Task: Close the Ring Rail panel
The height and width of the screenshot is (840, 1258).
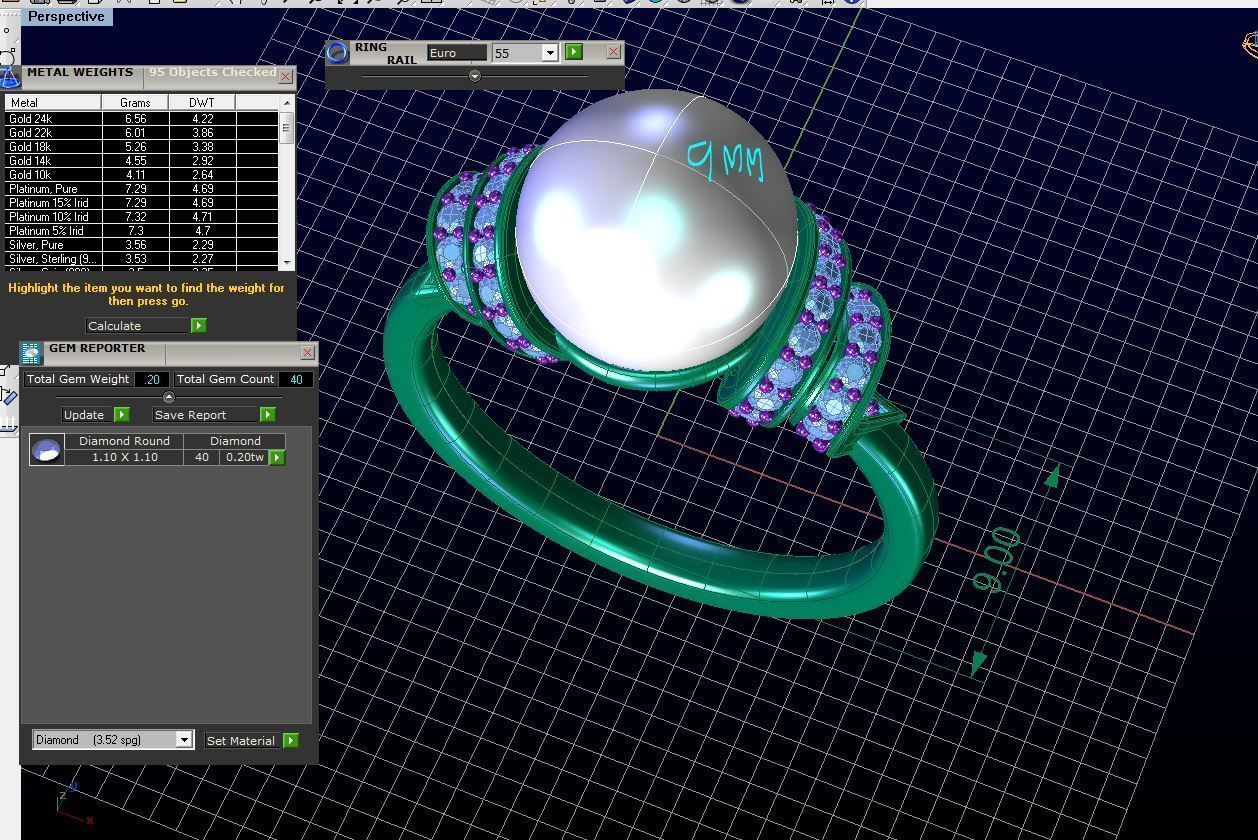Action: (614, 52)
